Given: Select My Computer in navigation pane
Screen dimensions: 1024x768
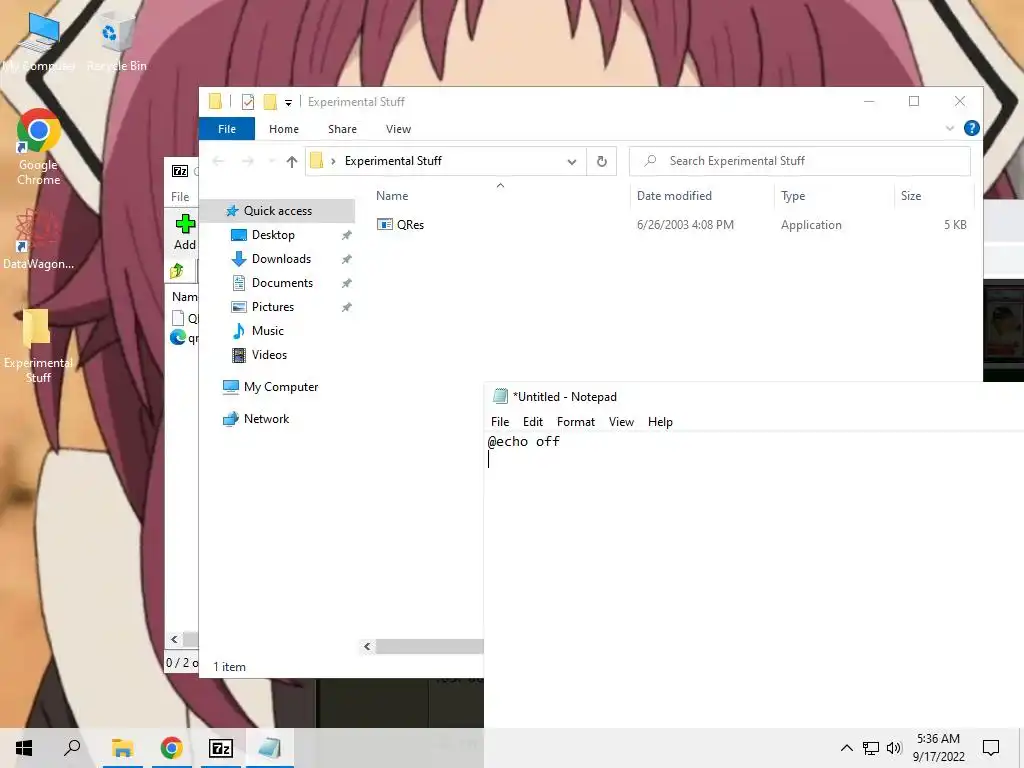Looking at the screenshot, I should (281, 387).
